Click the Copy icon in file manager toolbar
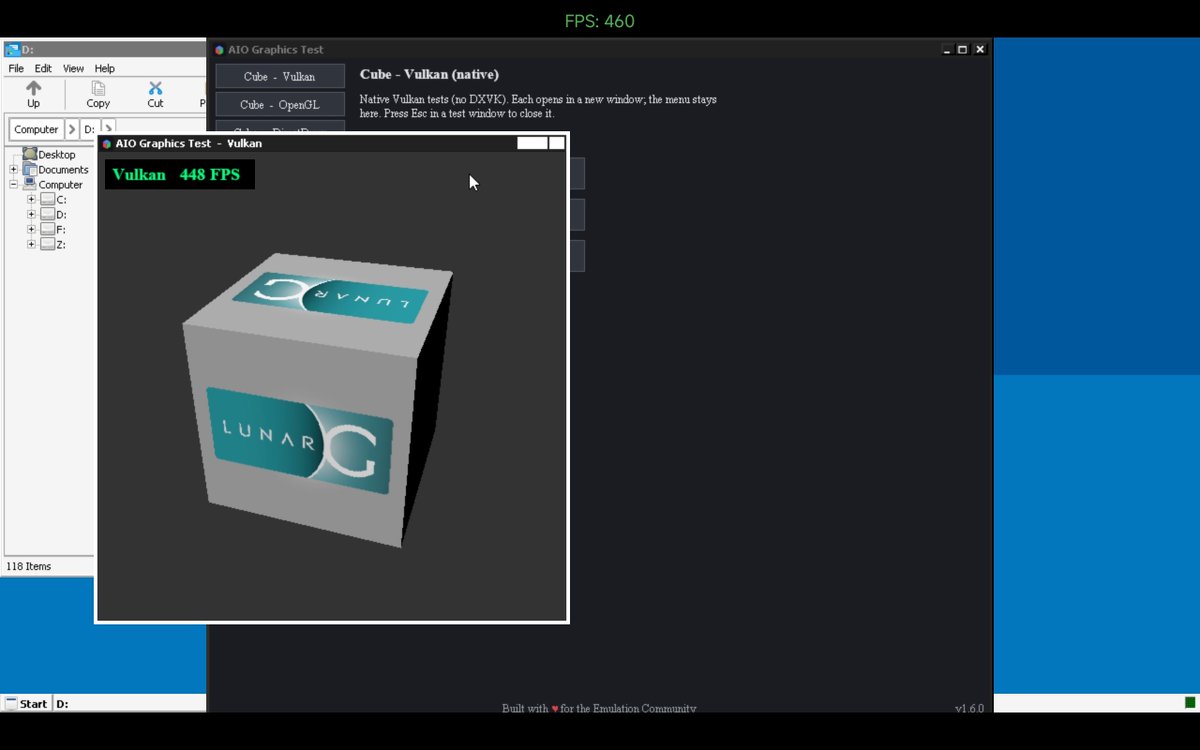This screenshot has height=750, width=1200. 98,89
